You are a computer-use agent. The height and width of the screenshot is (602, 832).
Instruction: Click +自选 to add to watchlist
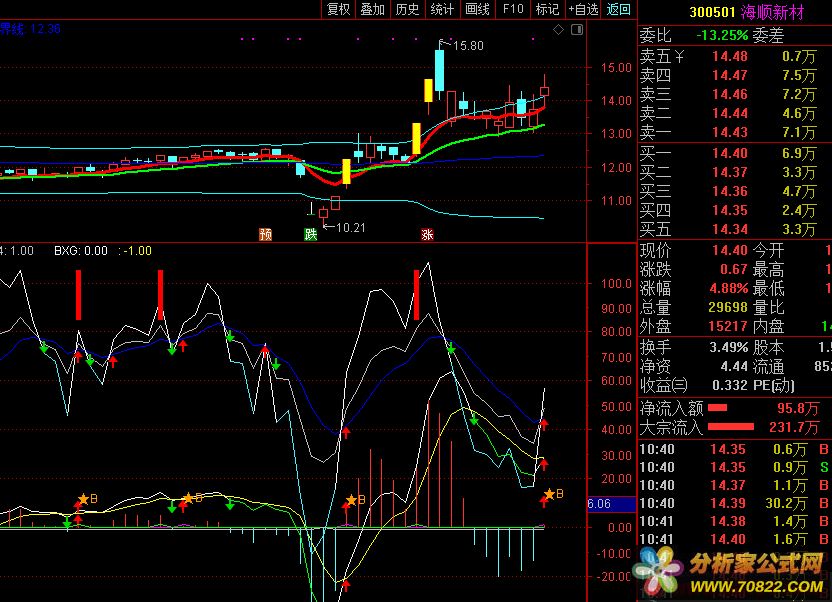583,9
